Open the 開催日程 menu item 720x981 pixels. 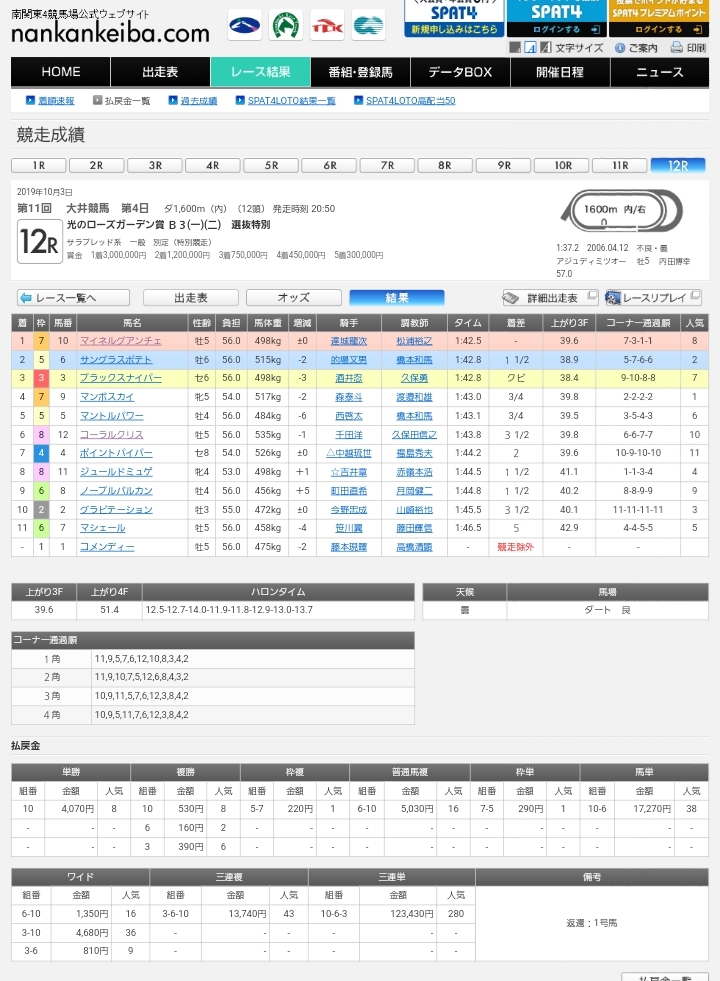pyautogui.click(x=560, y=72)
